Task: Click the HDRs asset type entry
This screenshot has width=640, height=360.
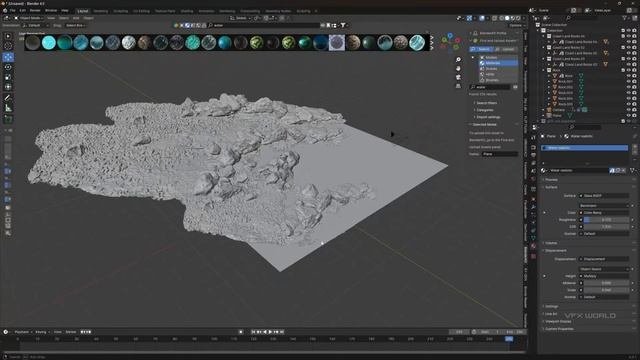Action: tap(499, 75)
